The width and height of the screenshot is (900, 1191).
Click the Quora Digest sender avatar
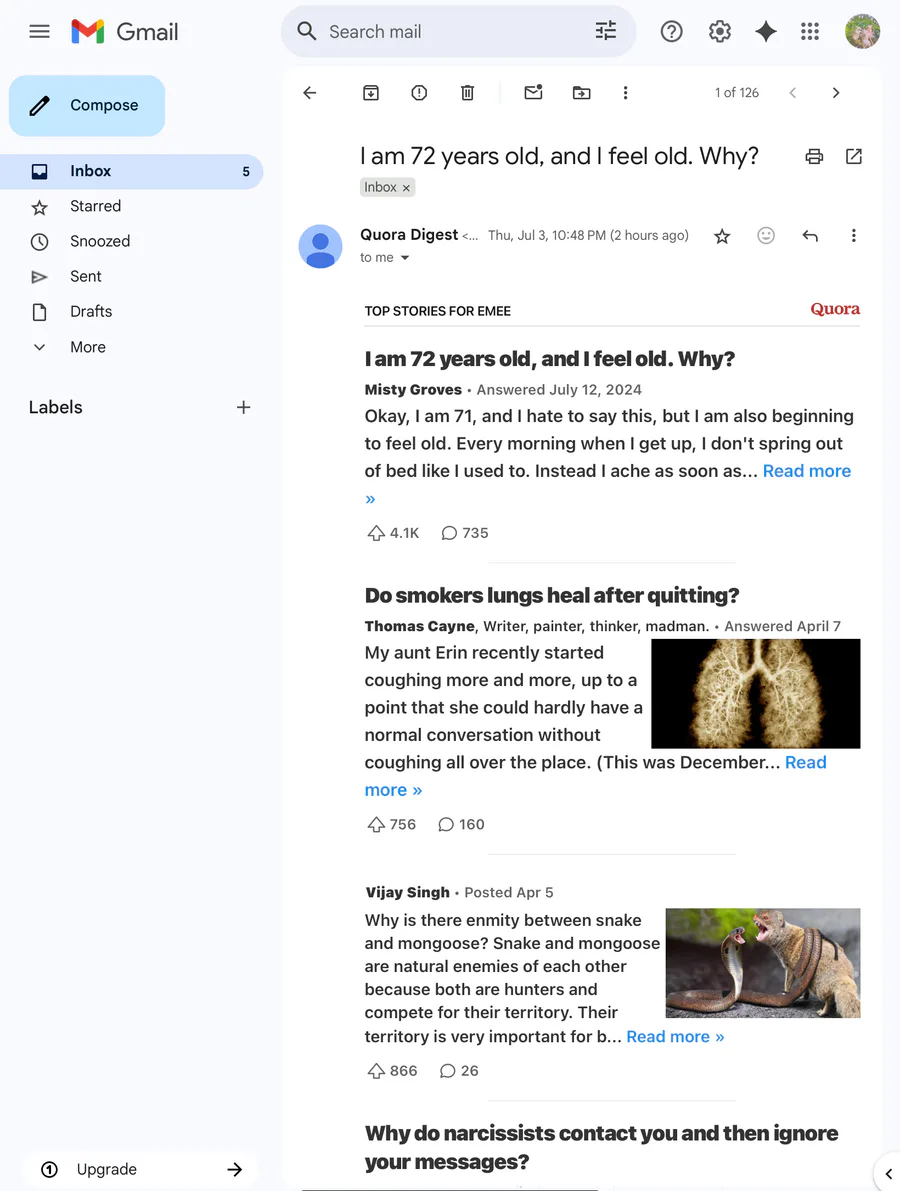[x=321, y=246]
